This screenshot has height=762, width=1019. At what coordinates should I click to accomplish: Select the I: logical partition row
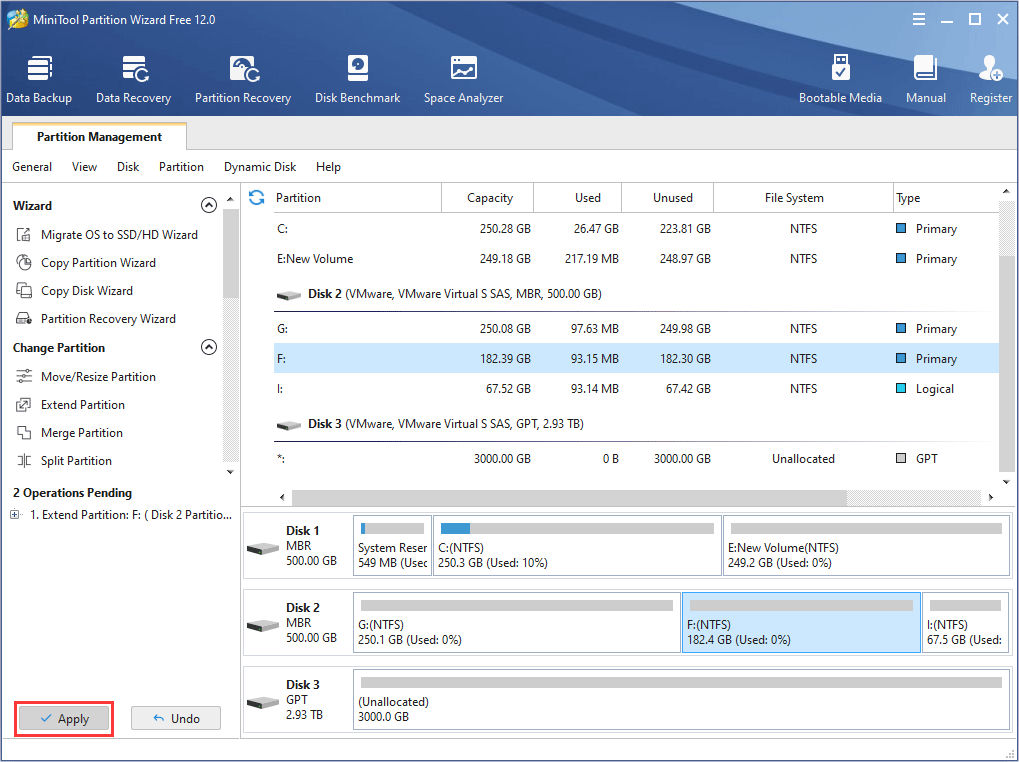coord(636,388)
